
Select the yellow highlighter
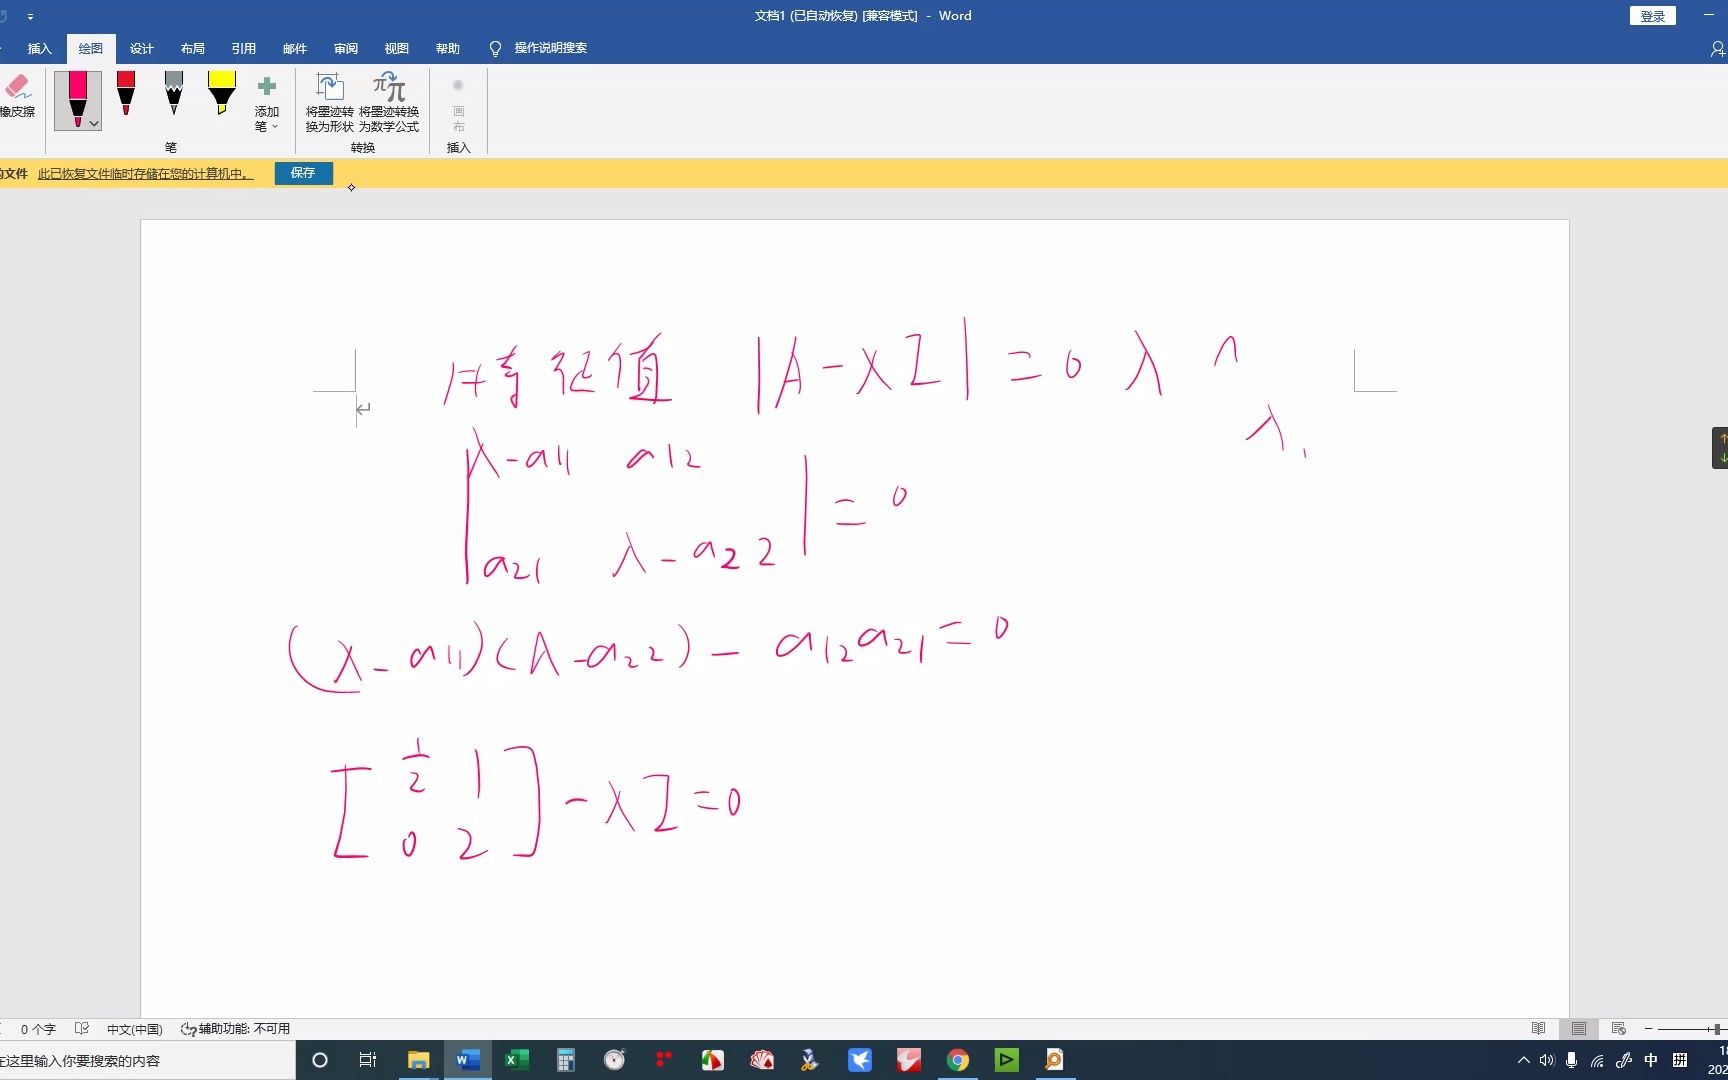[221, 93]
